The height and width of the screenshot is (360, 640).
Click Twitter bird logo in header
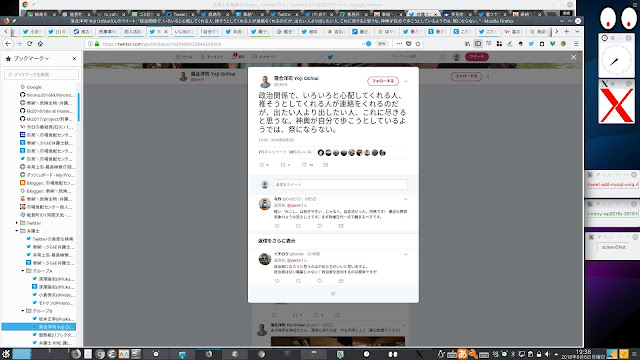pyautogui.click(x=330, y=57)
